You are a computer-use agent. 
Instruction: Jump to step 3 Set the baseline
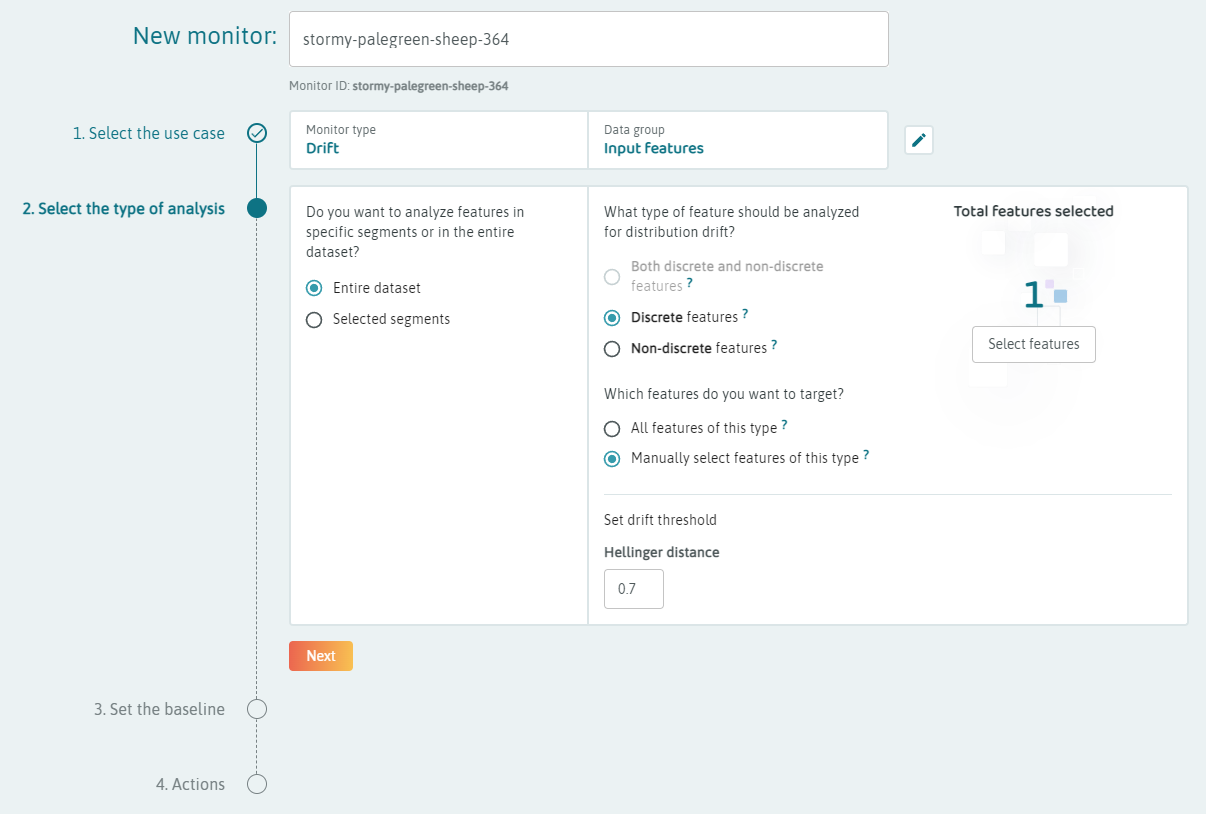159,709
